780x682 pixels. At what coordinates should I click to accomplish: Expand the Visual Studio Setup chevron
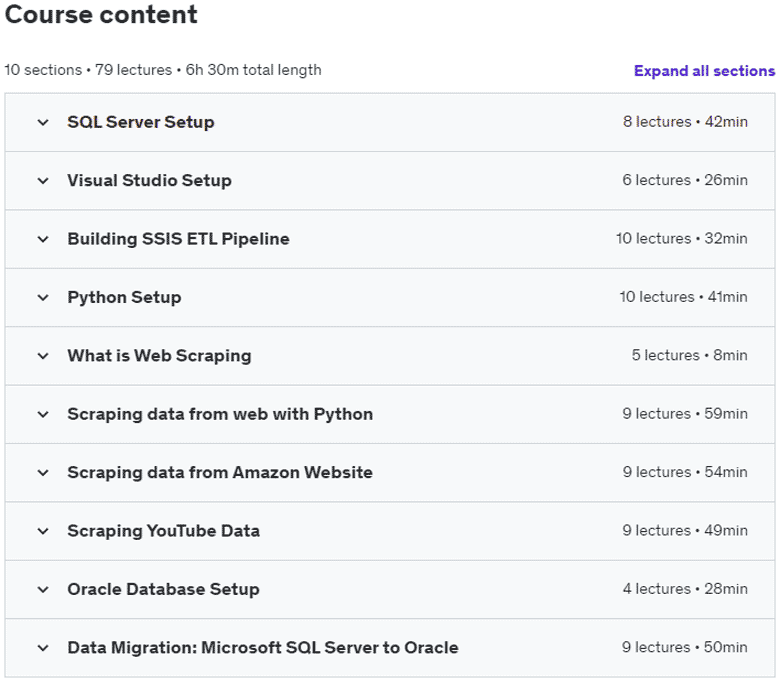pos(43,181)
